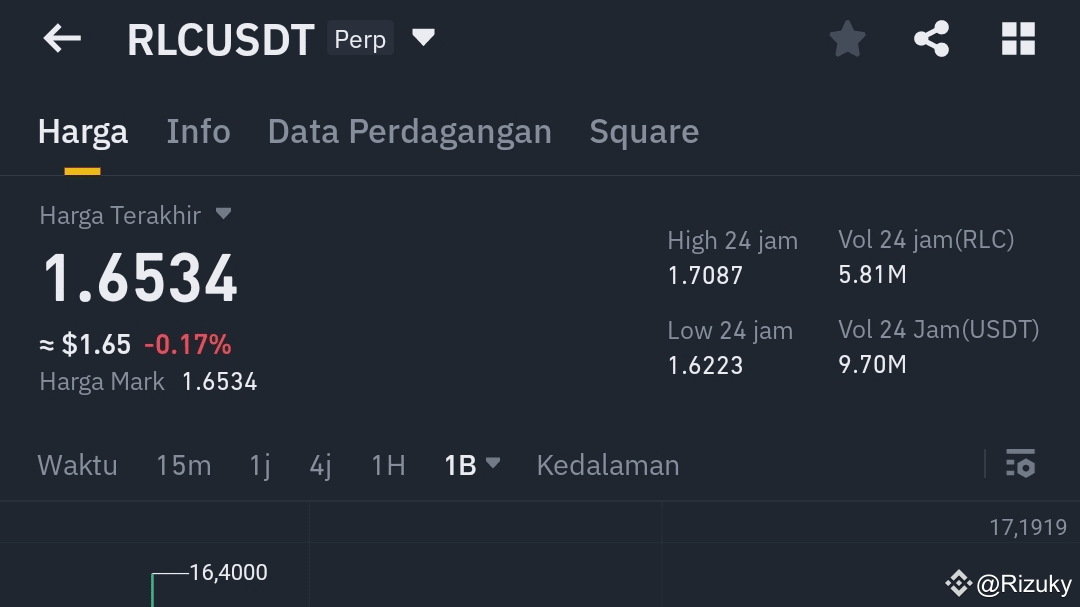Image resolution: width=1080 pixels, height=607 pixels.
Task: Expand the Harga Terakhir price type dropdown
Action: (224, 214)
